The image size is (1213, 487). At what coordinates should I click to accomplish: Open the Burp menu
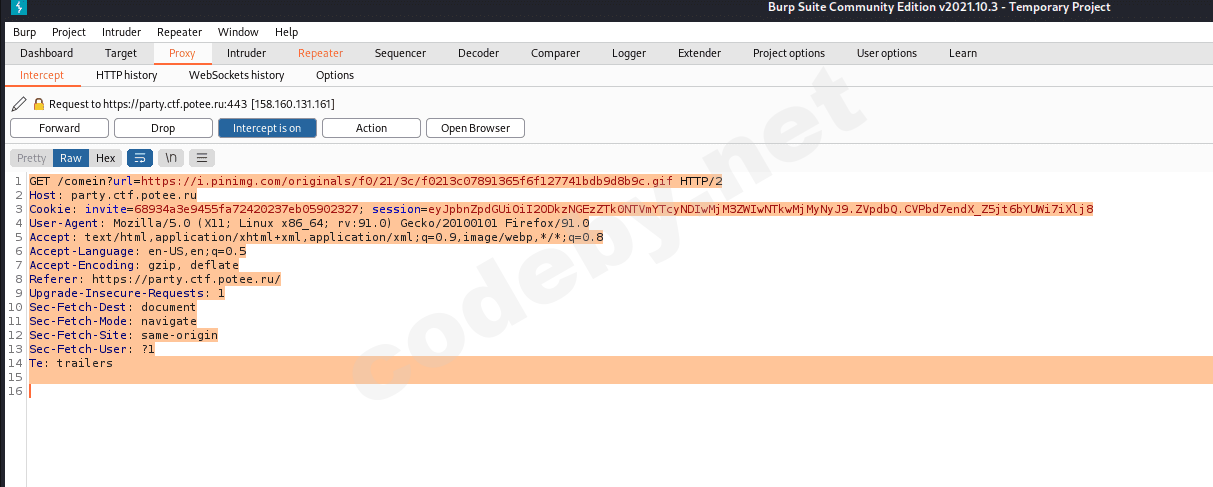pos(24,32)
